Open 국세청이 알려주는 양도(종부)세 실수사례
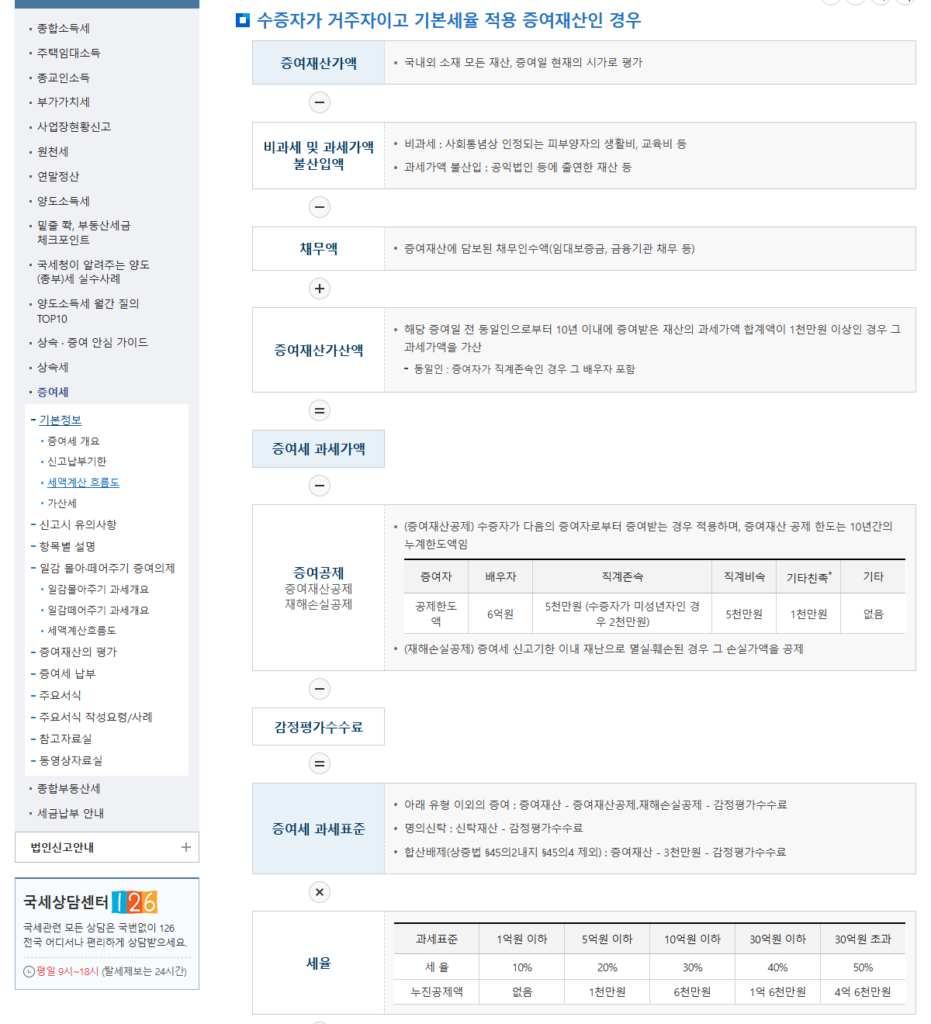931x1024 pixels. click(x=93, y=272)
